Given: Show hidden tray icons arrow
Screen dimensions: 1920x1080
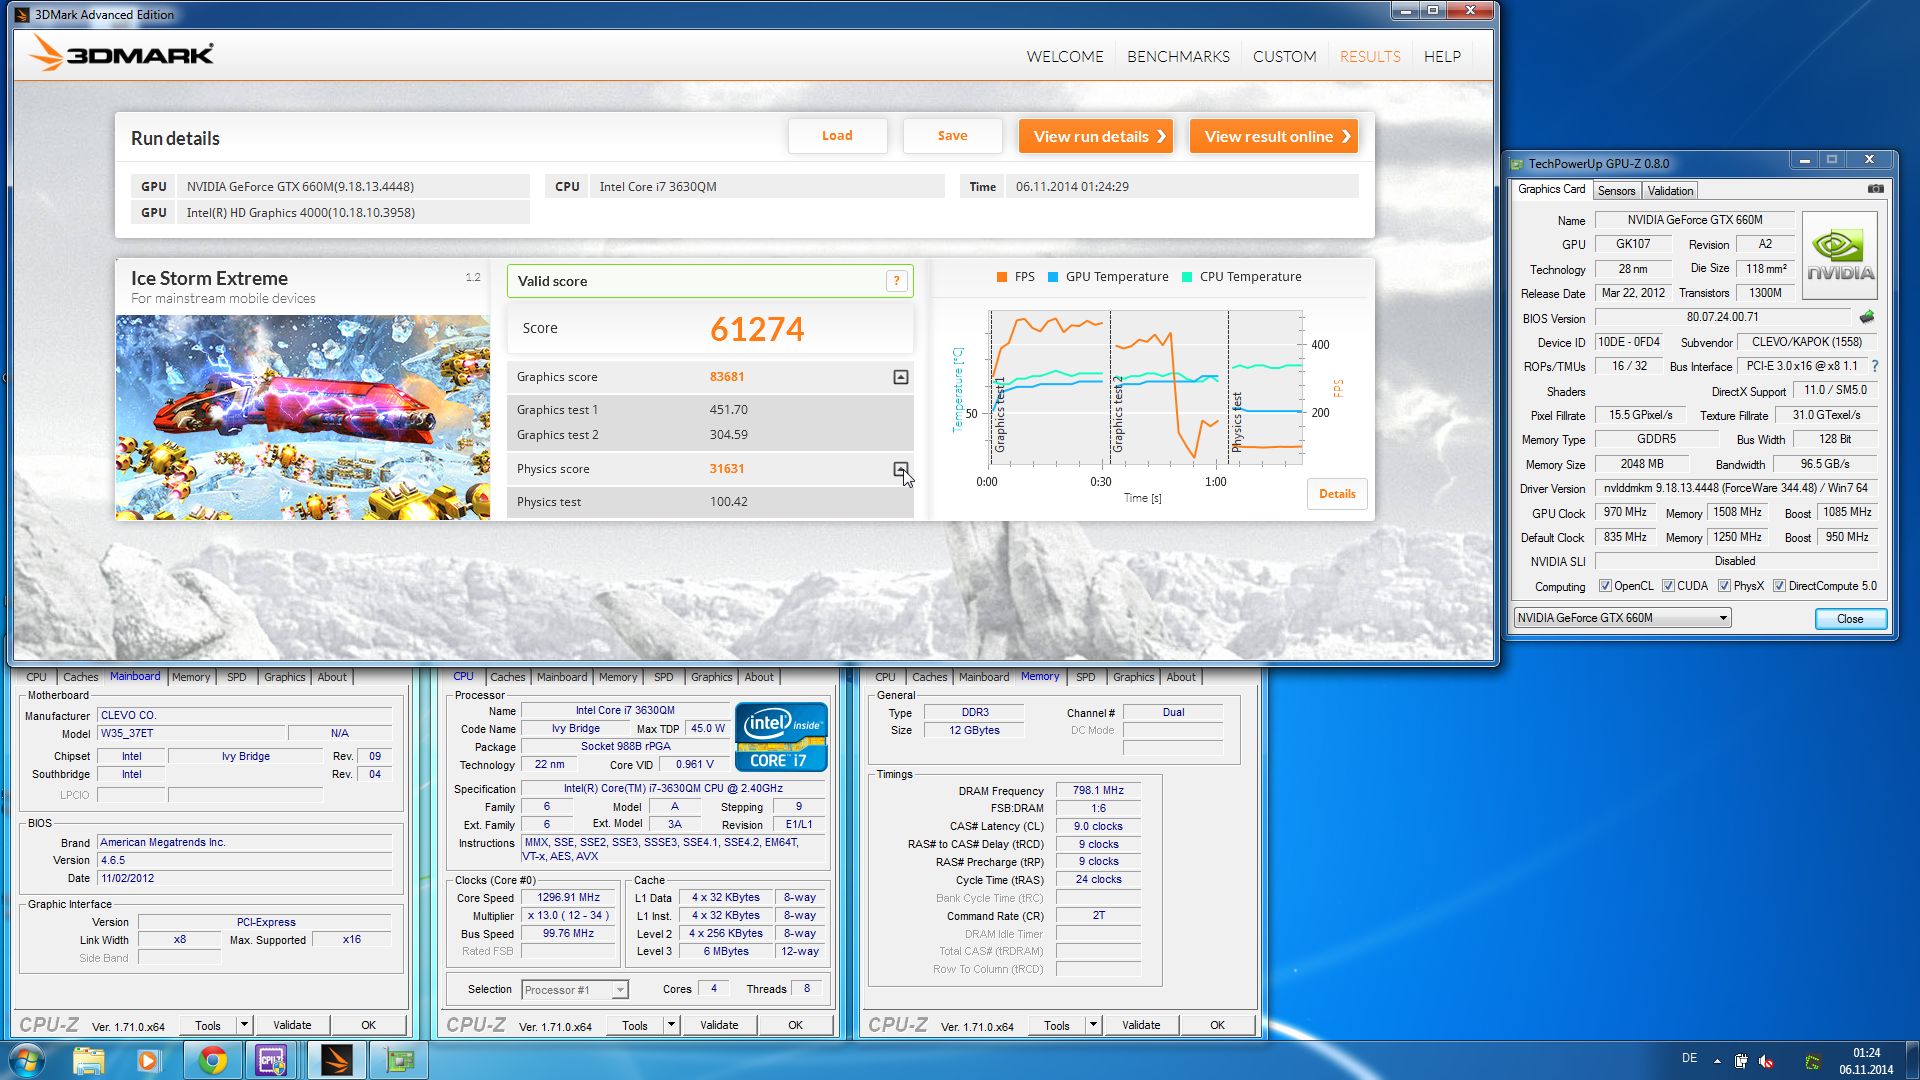Looking at the screenshot, I should [1717, 1061].
